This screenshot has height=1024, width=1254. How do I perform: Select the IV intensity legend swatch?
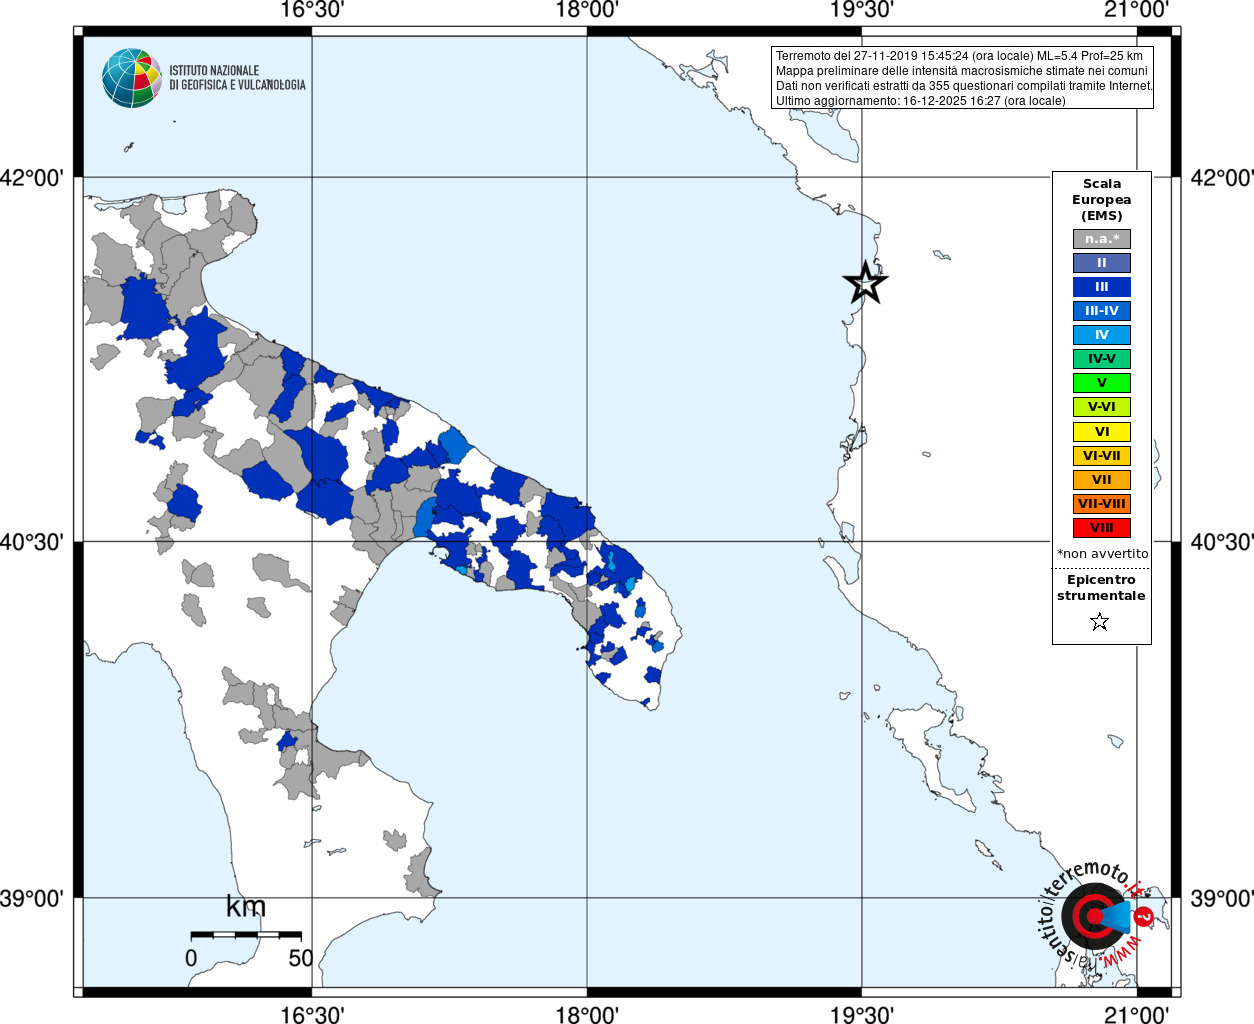pyautogui.click(x=1102, y=335)
